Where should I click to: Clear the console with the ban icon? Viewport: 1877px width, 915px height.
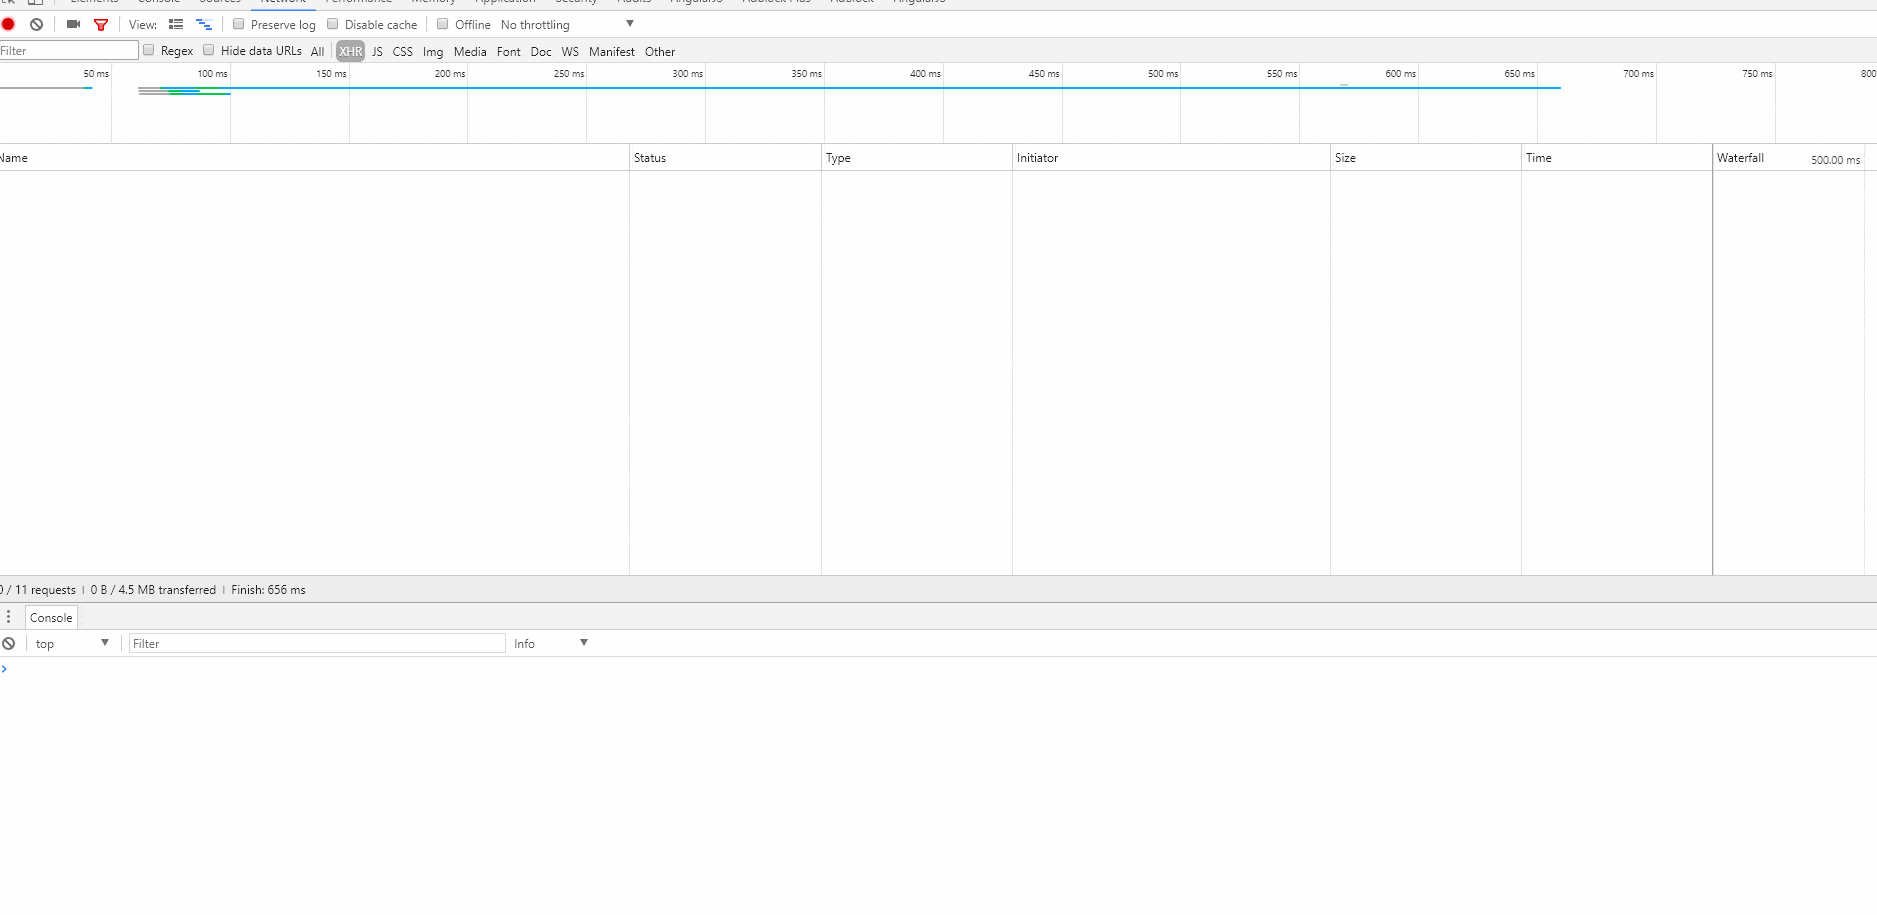pos(9,643)
